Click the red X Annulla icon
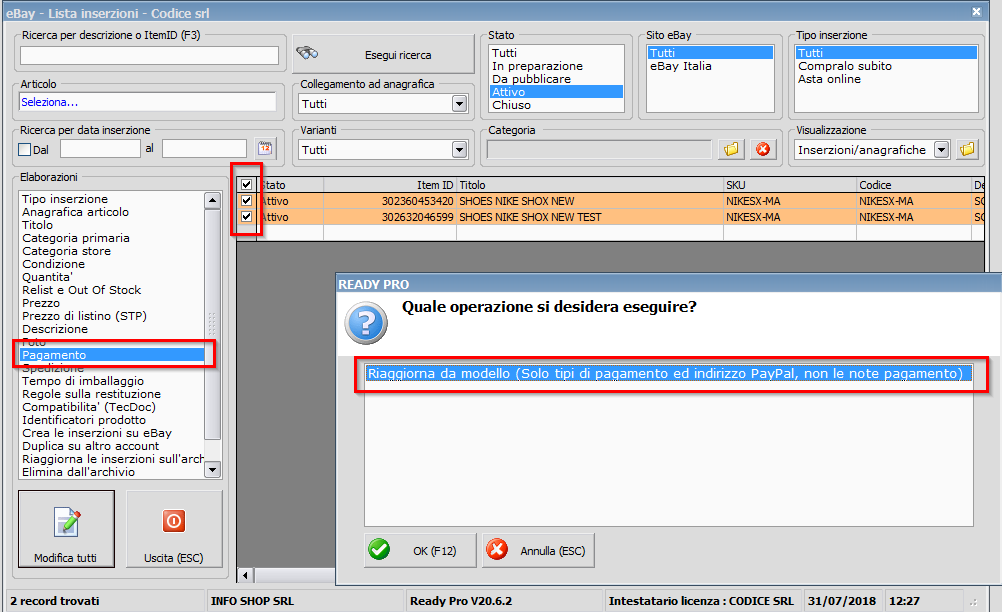 click(497, 549)
